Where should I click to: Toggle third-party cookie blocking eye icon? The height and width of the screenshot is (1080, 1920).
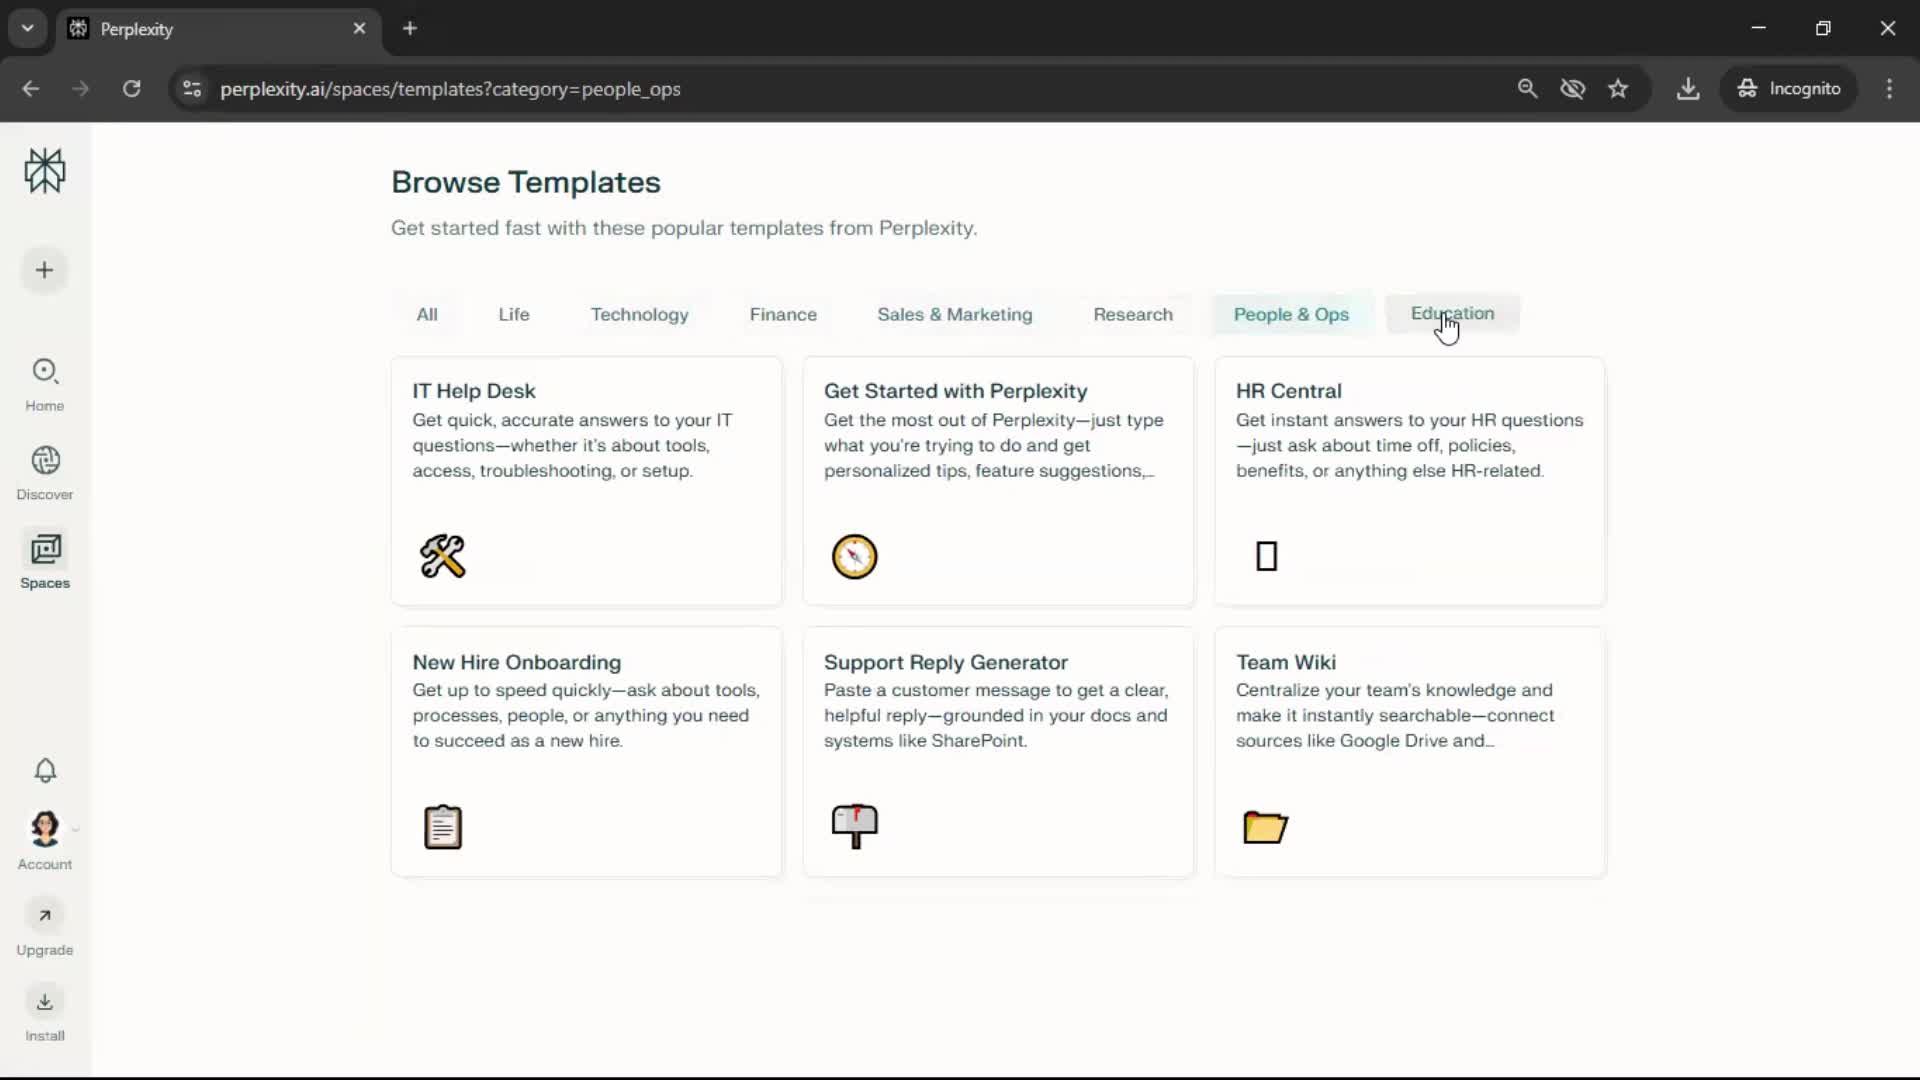tap(1572, 88)
